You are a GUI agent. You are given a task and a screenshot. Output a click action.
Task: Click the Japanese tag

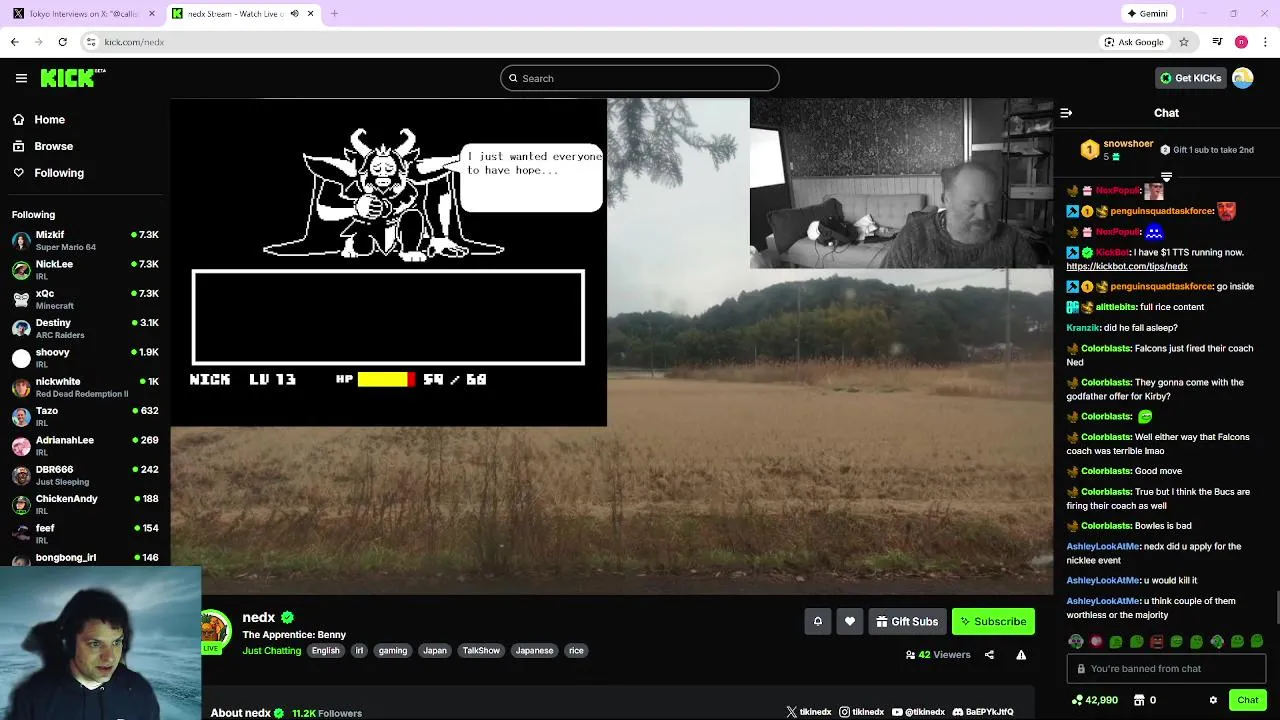click(534, 650)
